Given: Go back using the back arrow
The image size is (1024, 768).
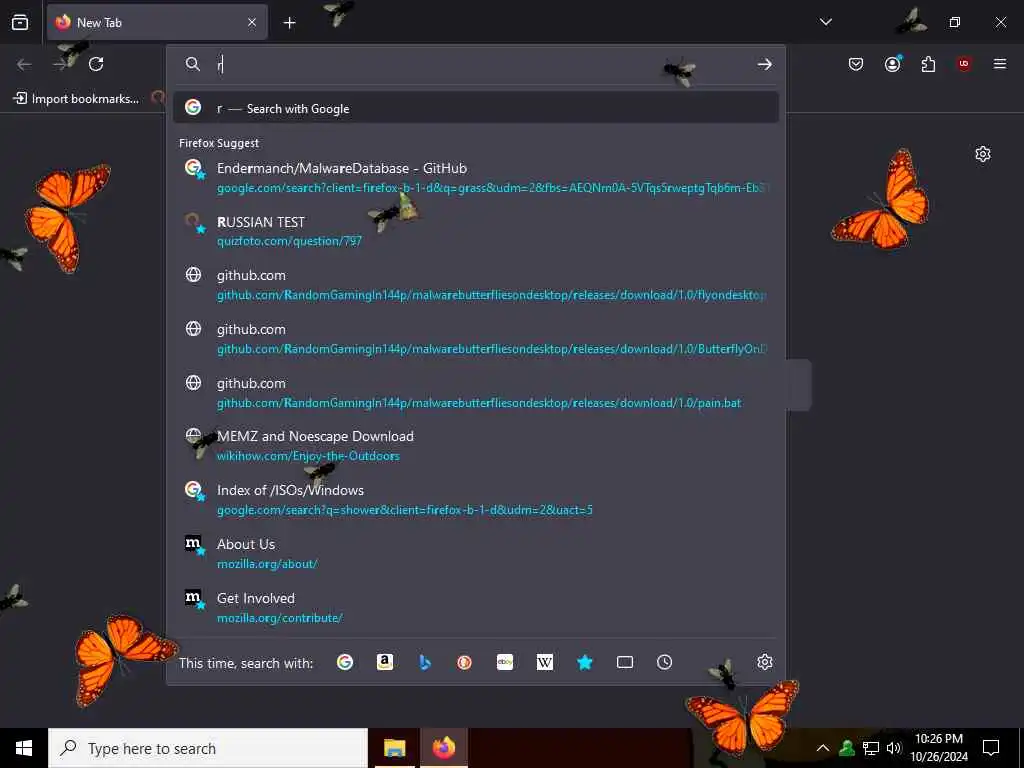Looking at the screenshot, I should point(24,64).
